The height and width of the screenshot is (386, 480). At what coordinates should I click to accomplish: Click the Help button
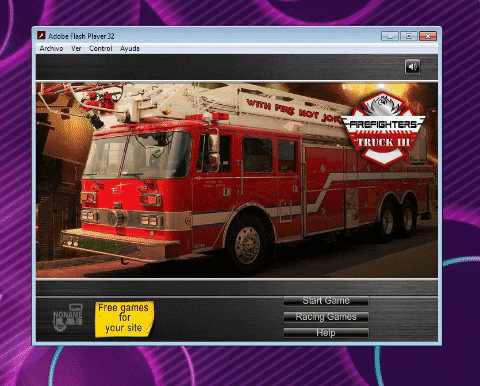[x=326, y=333]
